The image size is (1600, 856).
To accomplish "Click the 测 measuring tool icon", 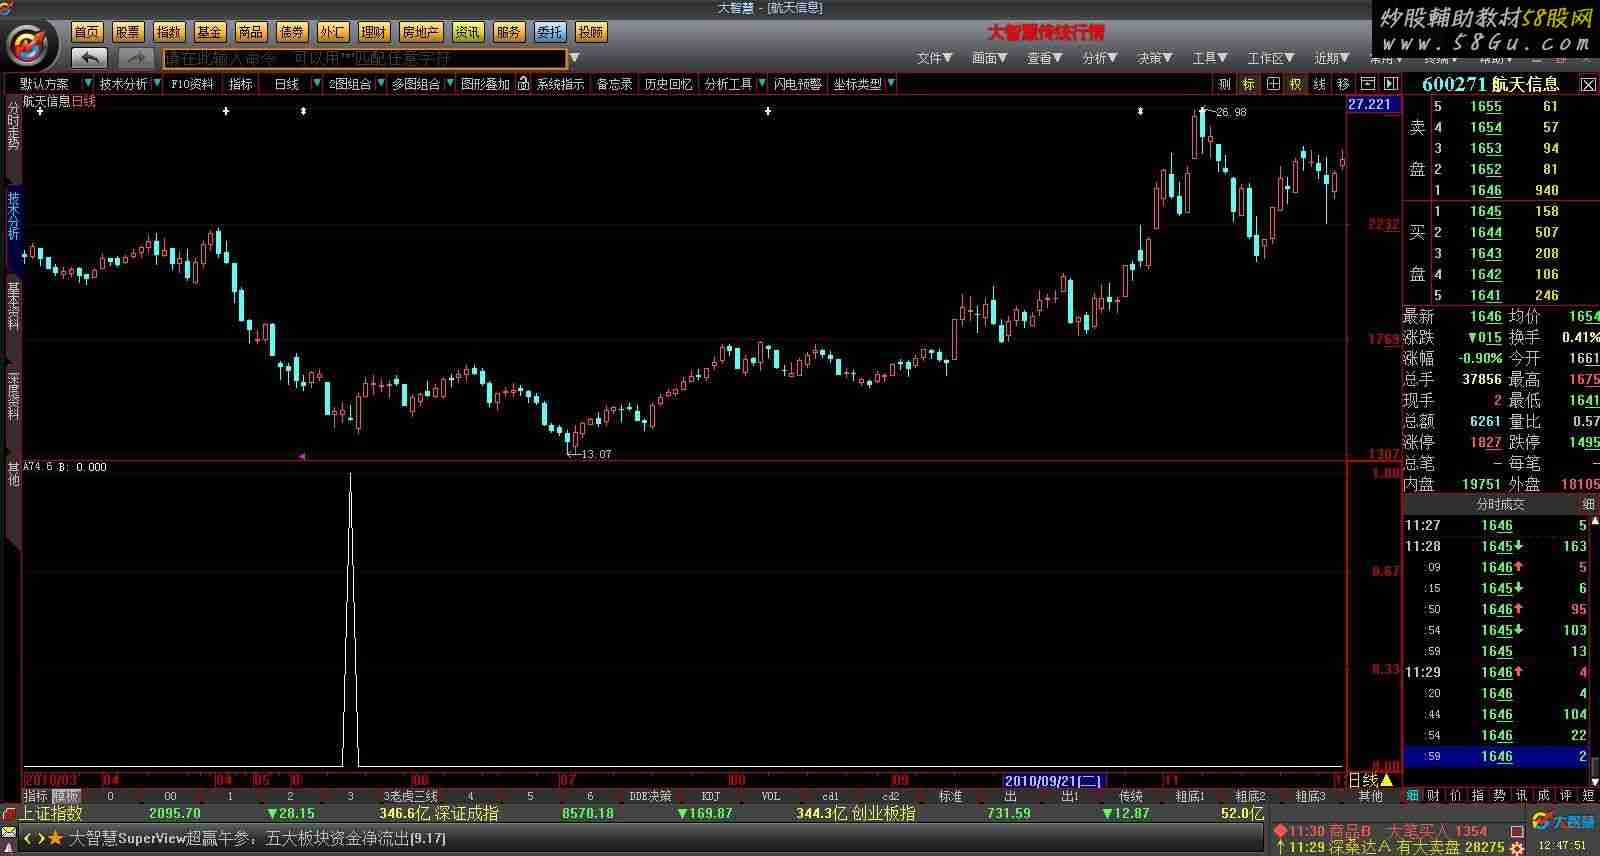I will 1225,84.
